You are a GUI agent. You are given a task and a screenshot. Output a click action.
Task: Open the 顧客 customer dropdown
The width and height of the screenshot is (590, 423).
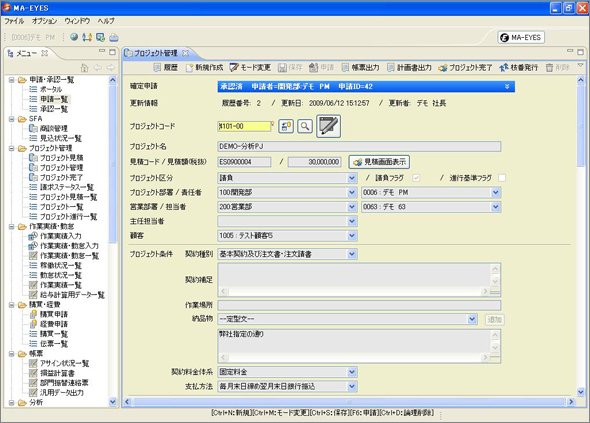point(351,236)
